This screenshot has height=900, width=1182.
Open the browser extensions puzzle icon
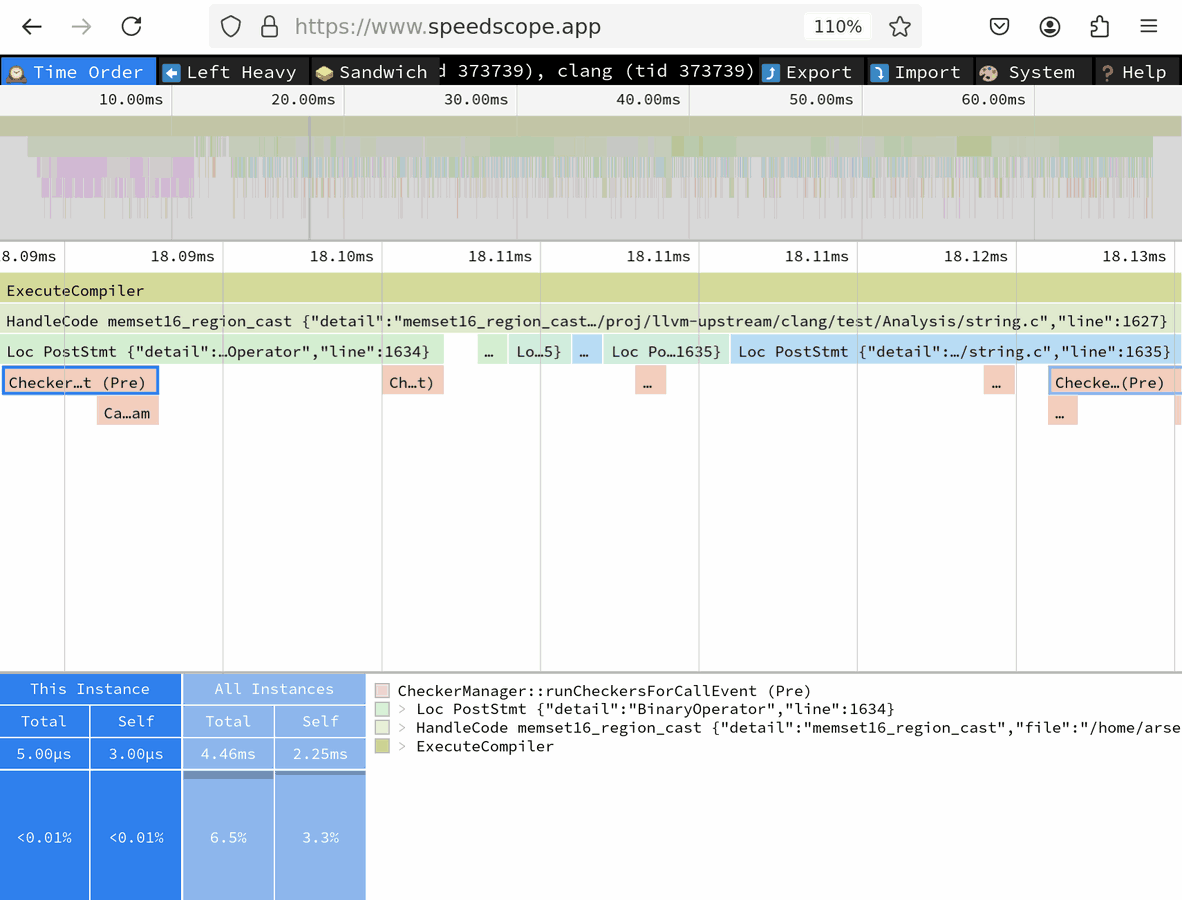point(1099,27)
